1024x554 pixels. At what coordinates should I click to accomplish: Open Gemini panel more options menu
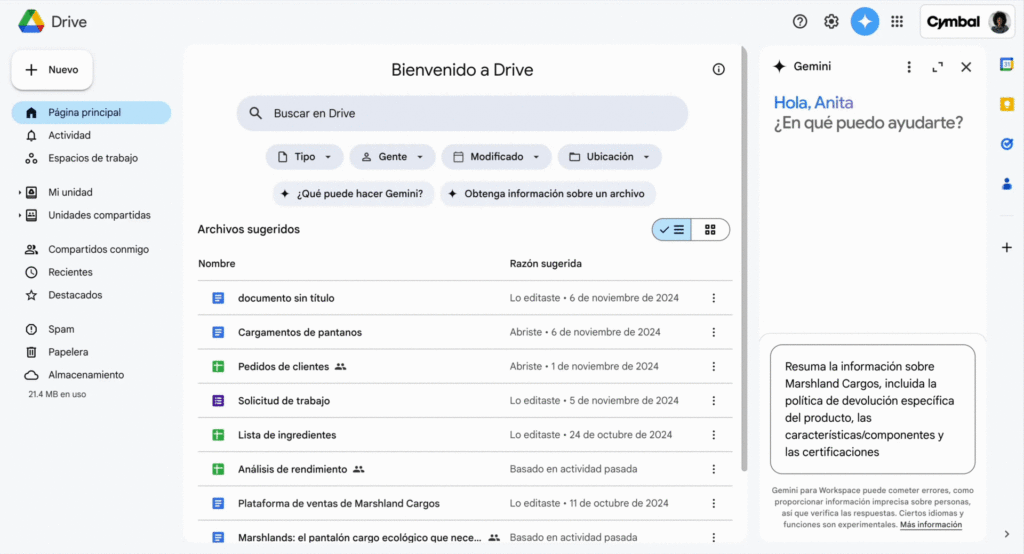click(908, 67)
